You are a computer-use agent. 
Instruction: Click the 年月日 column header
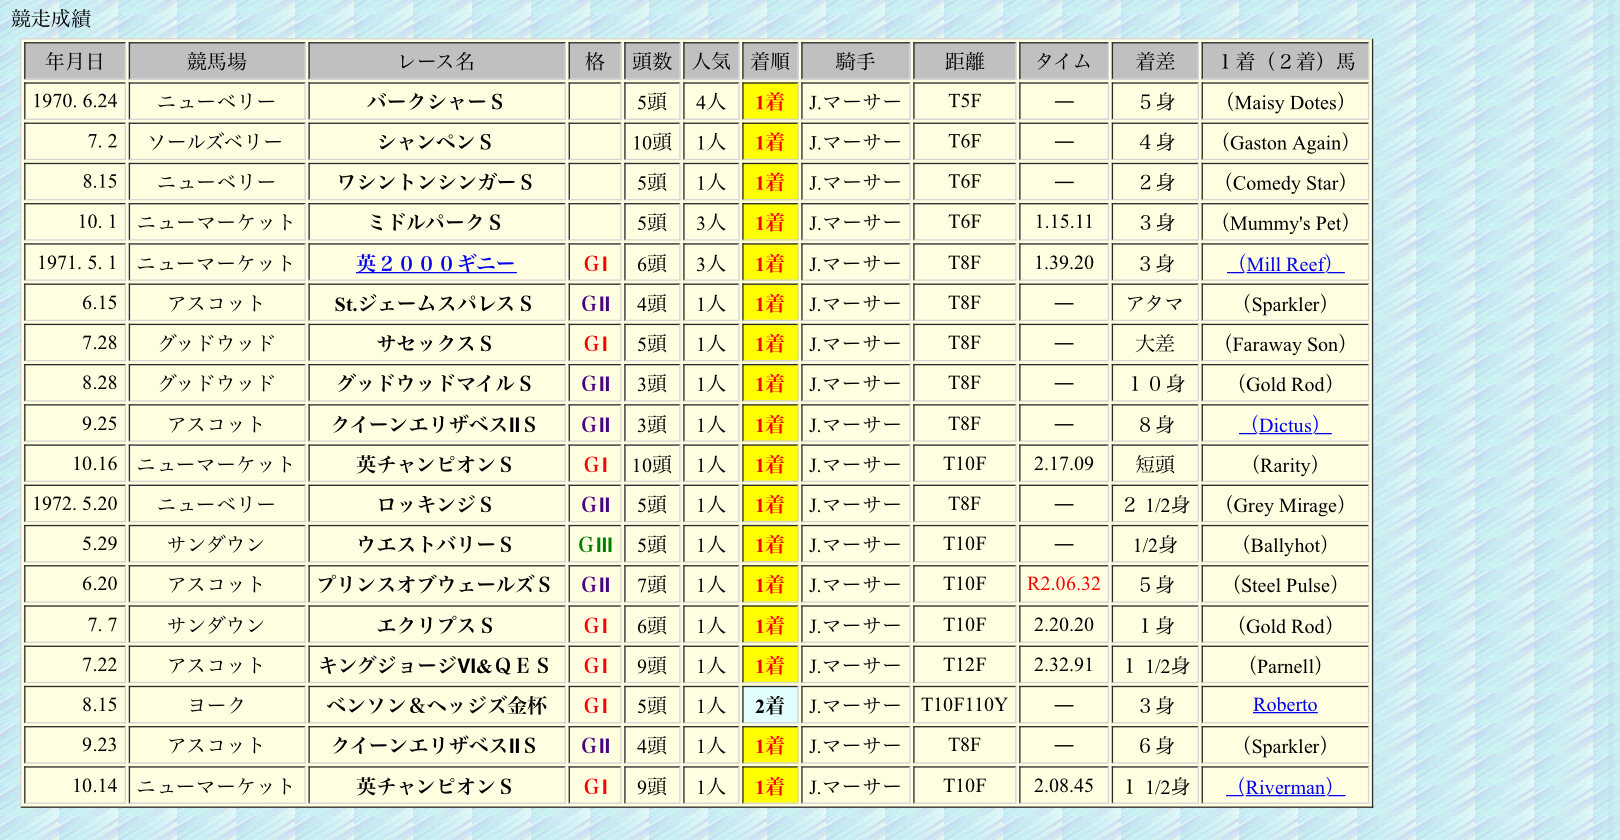point(75,62)
